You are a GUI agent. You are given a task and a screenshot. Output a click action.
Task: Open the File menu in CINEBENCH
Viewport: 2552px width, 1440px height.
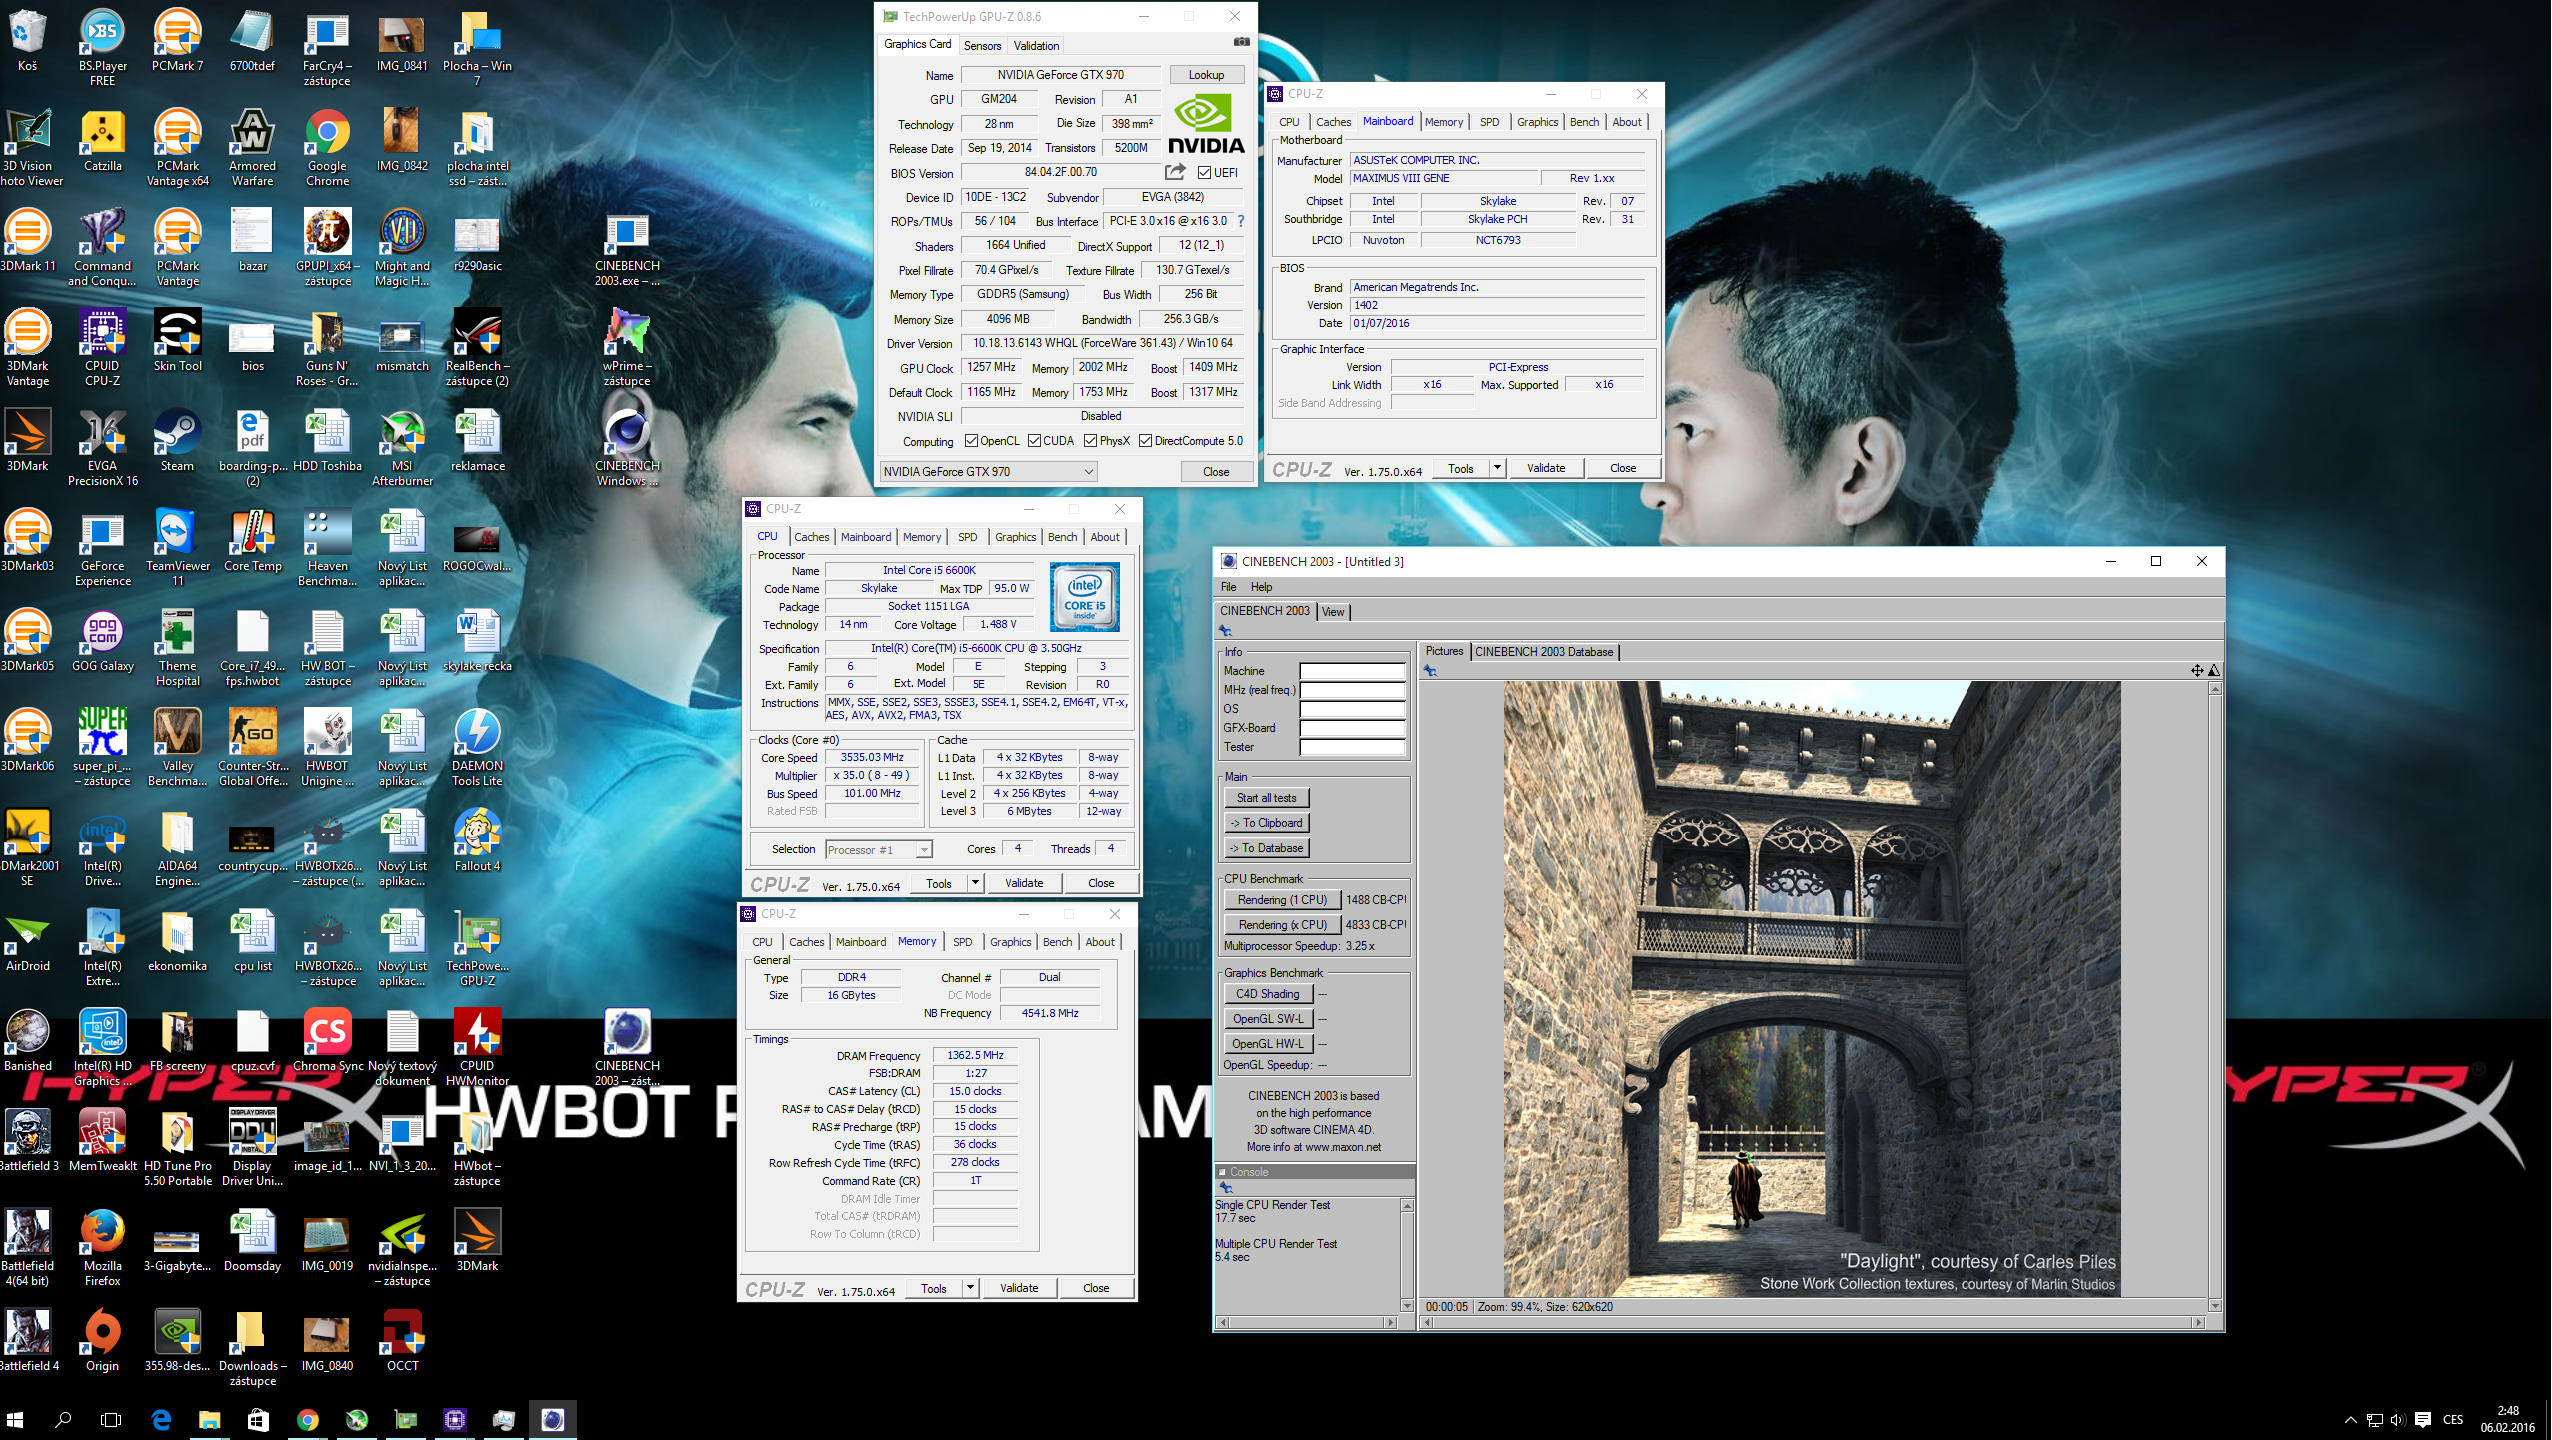1228,587
